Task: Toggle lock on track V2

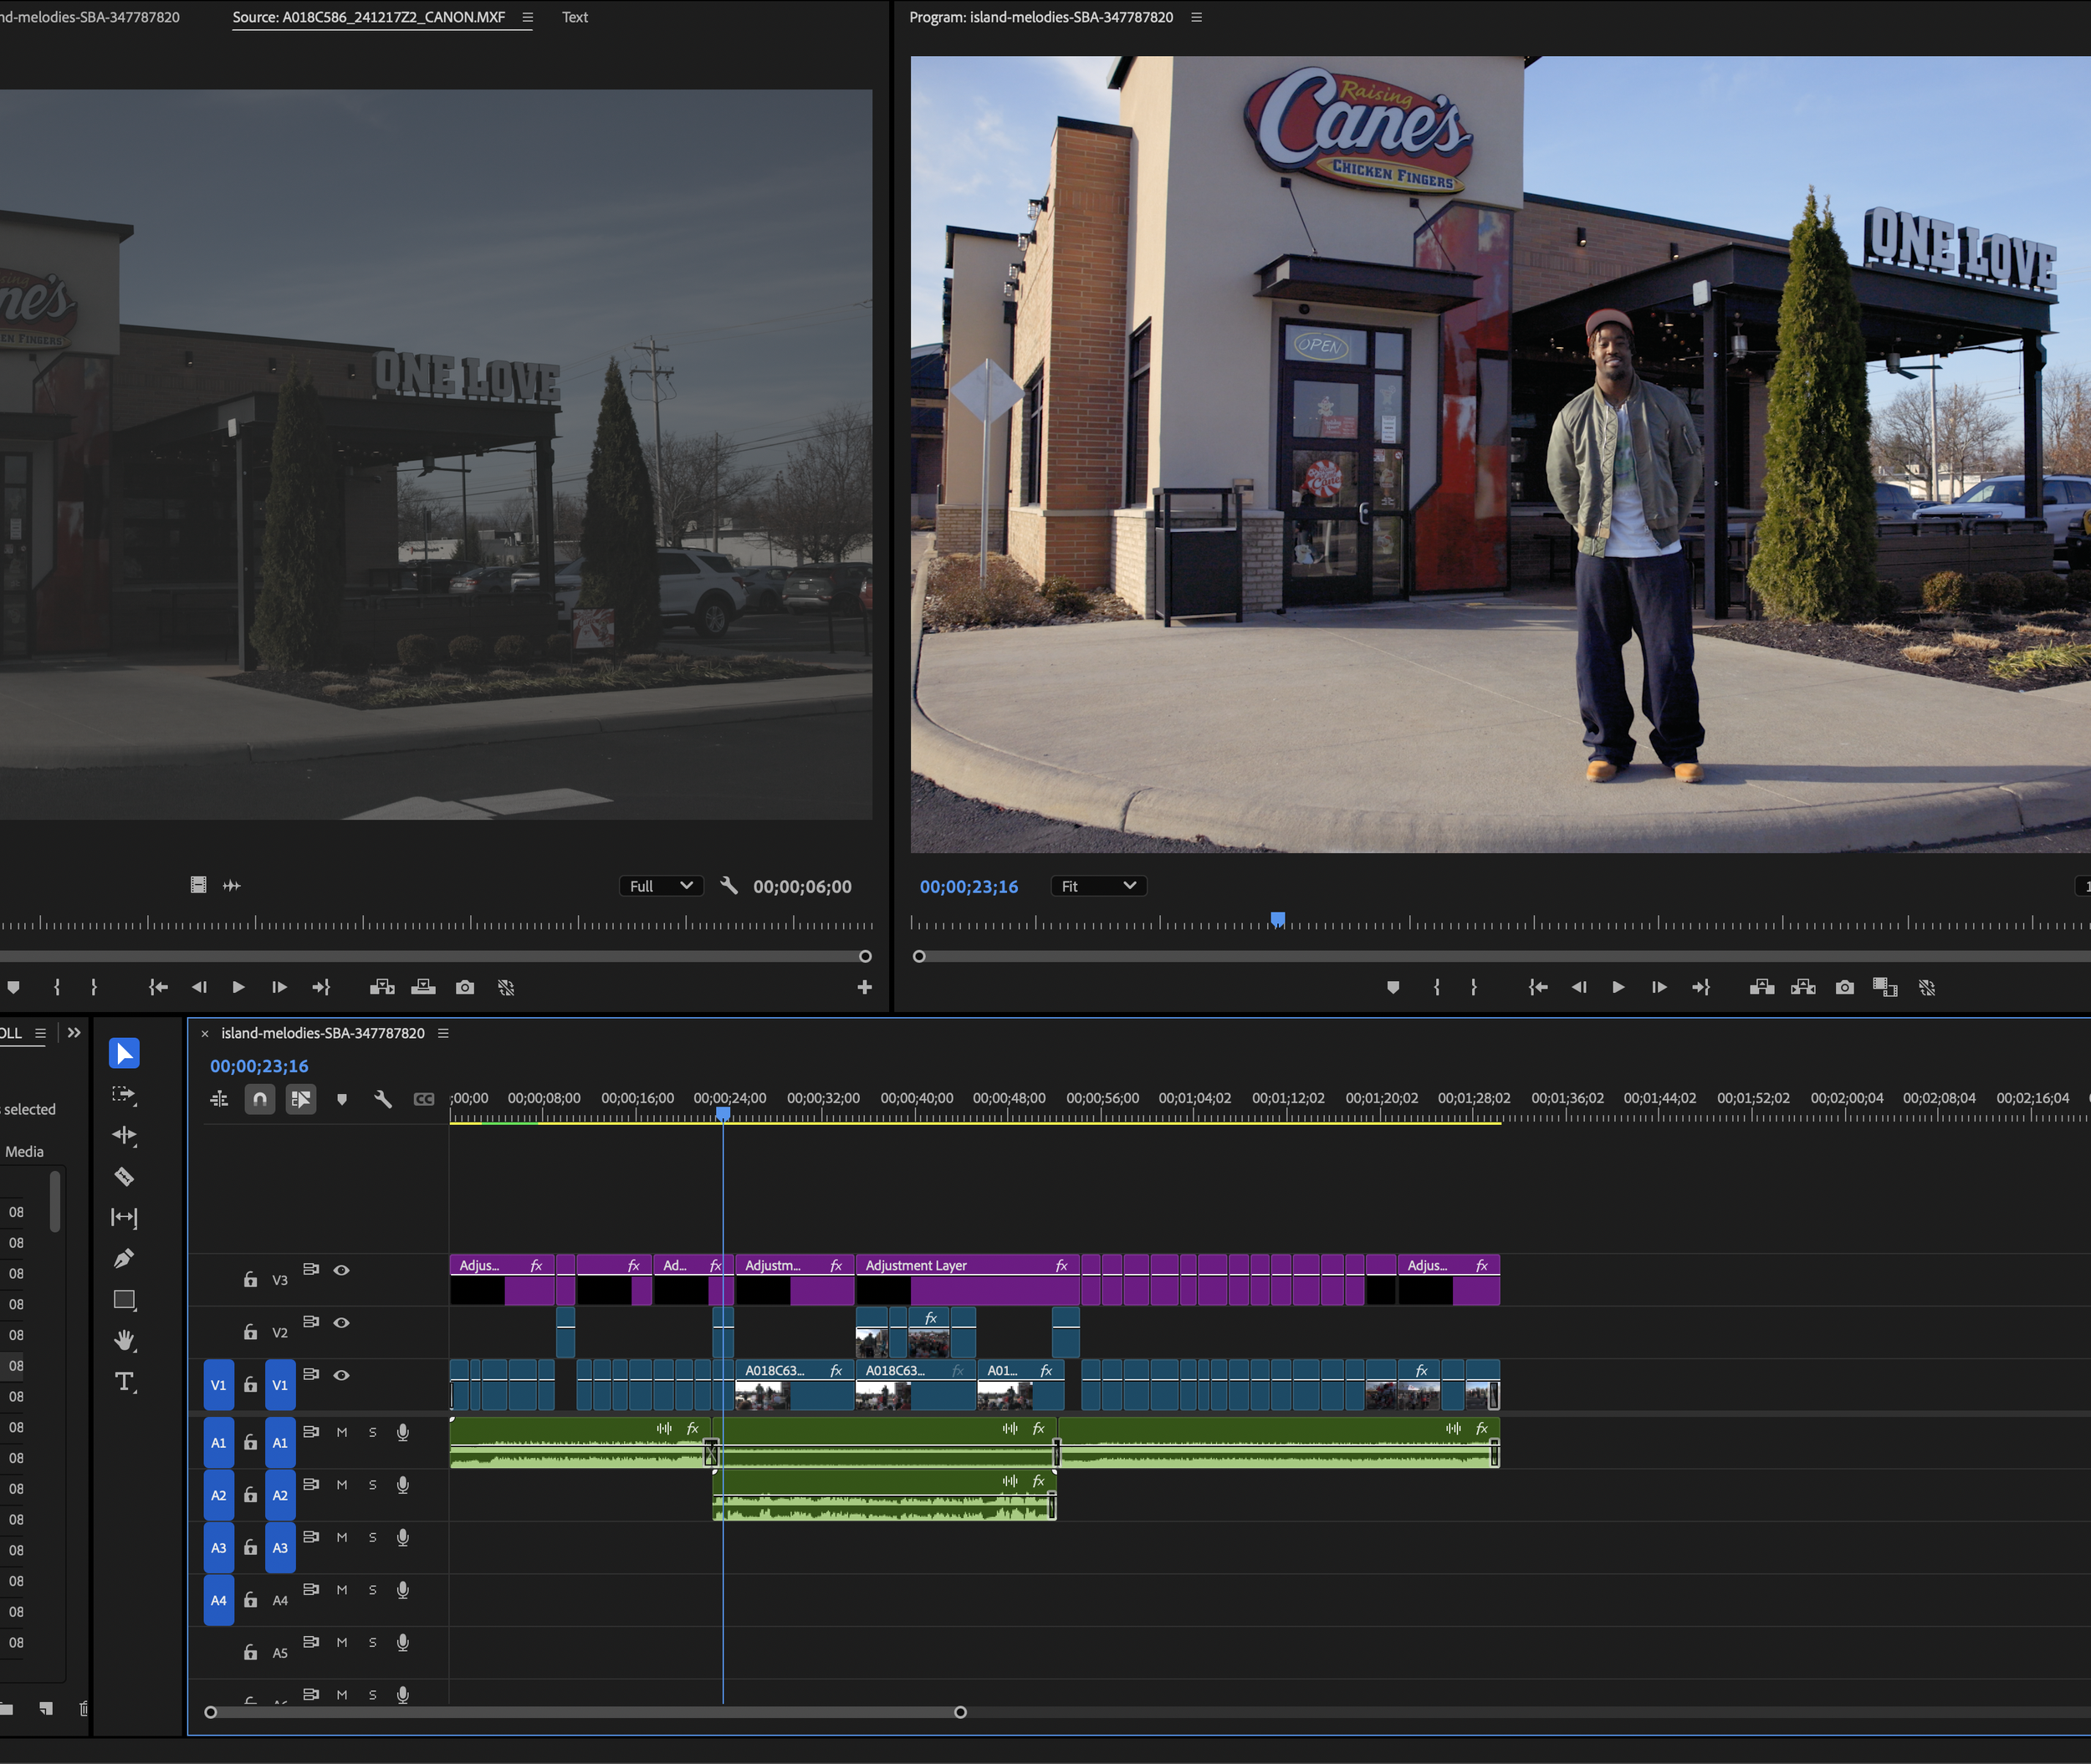Action: pyautogui.click(x=250, y=1332)
